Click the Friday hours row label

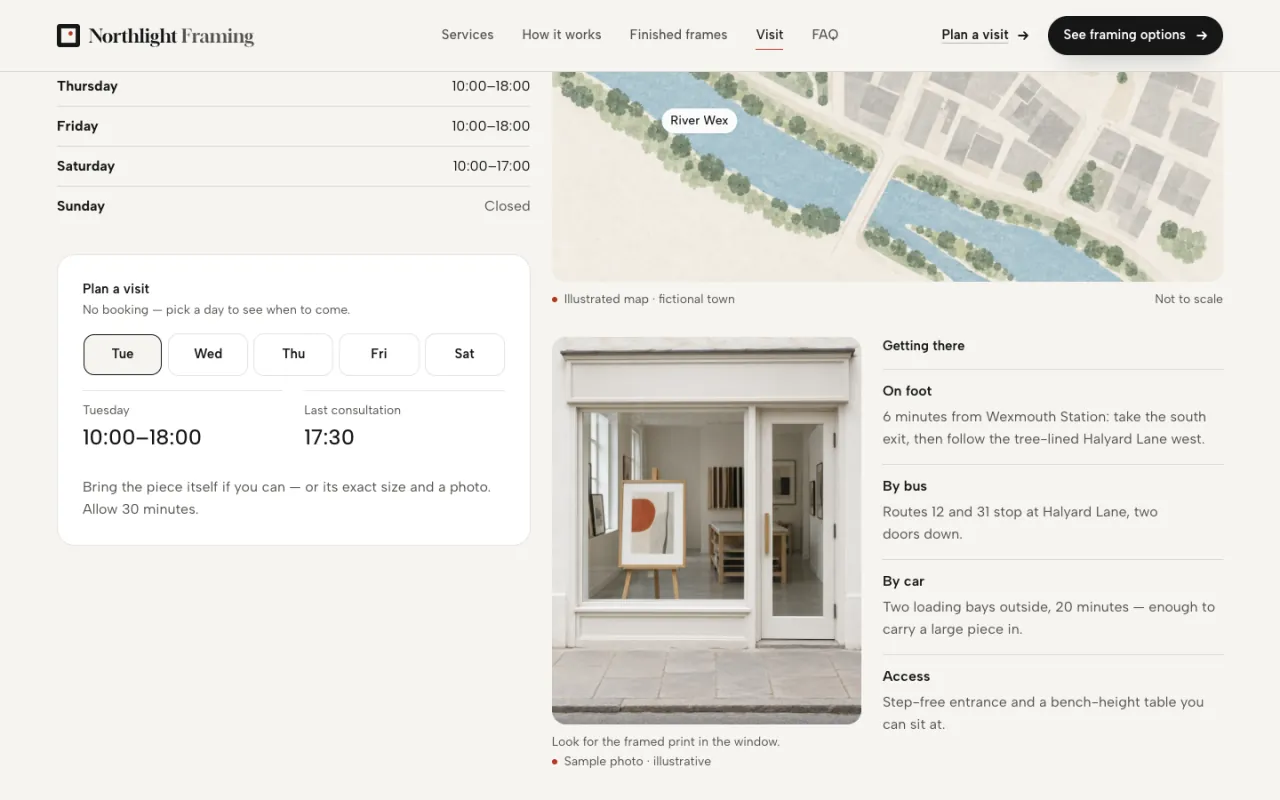click(x=77, y=126)
